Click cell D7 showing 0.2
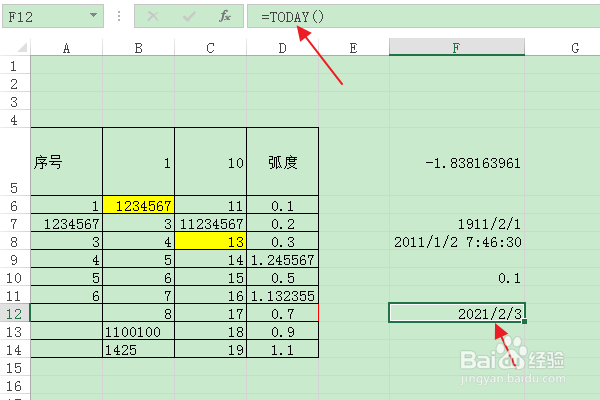 point(282,224)
